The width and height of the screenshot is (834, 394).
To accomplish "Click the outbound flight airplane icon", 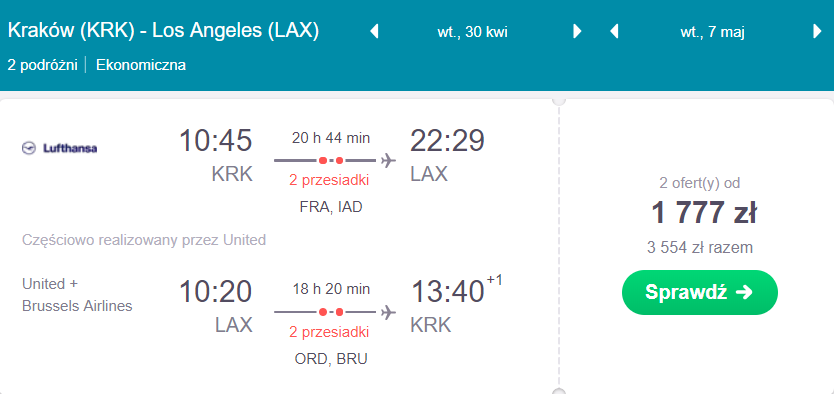I will point(389,160).
